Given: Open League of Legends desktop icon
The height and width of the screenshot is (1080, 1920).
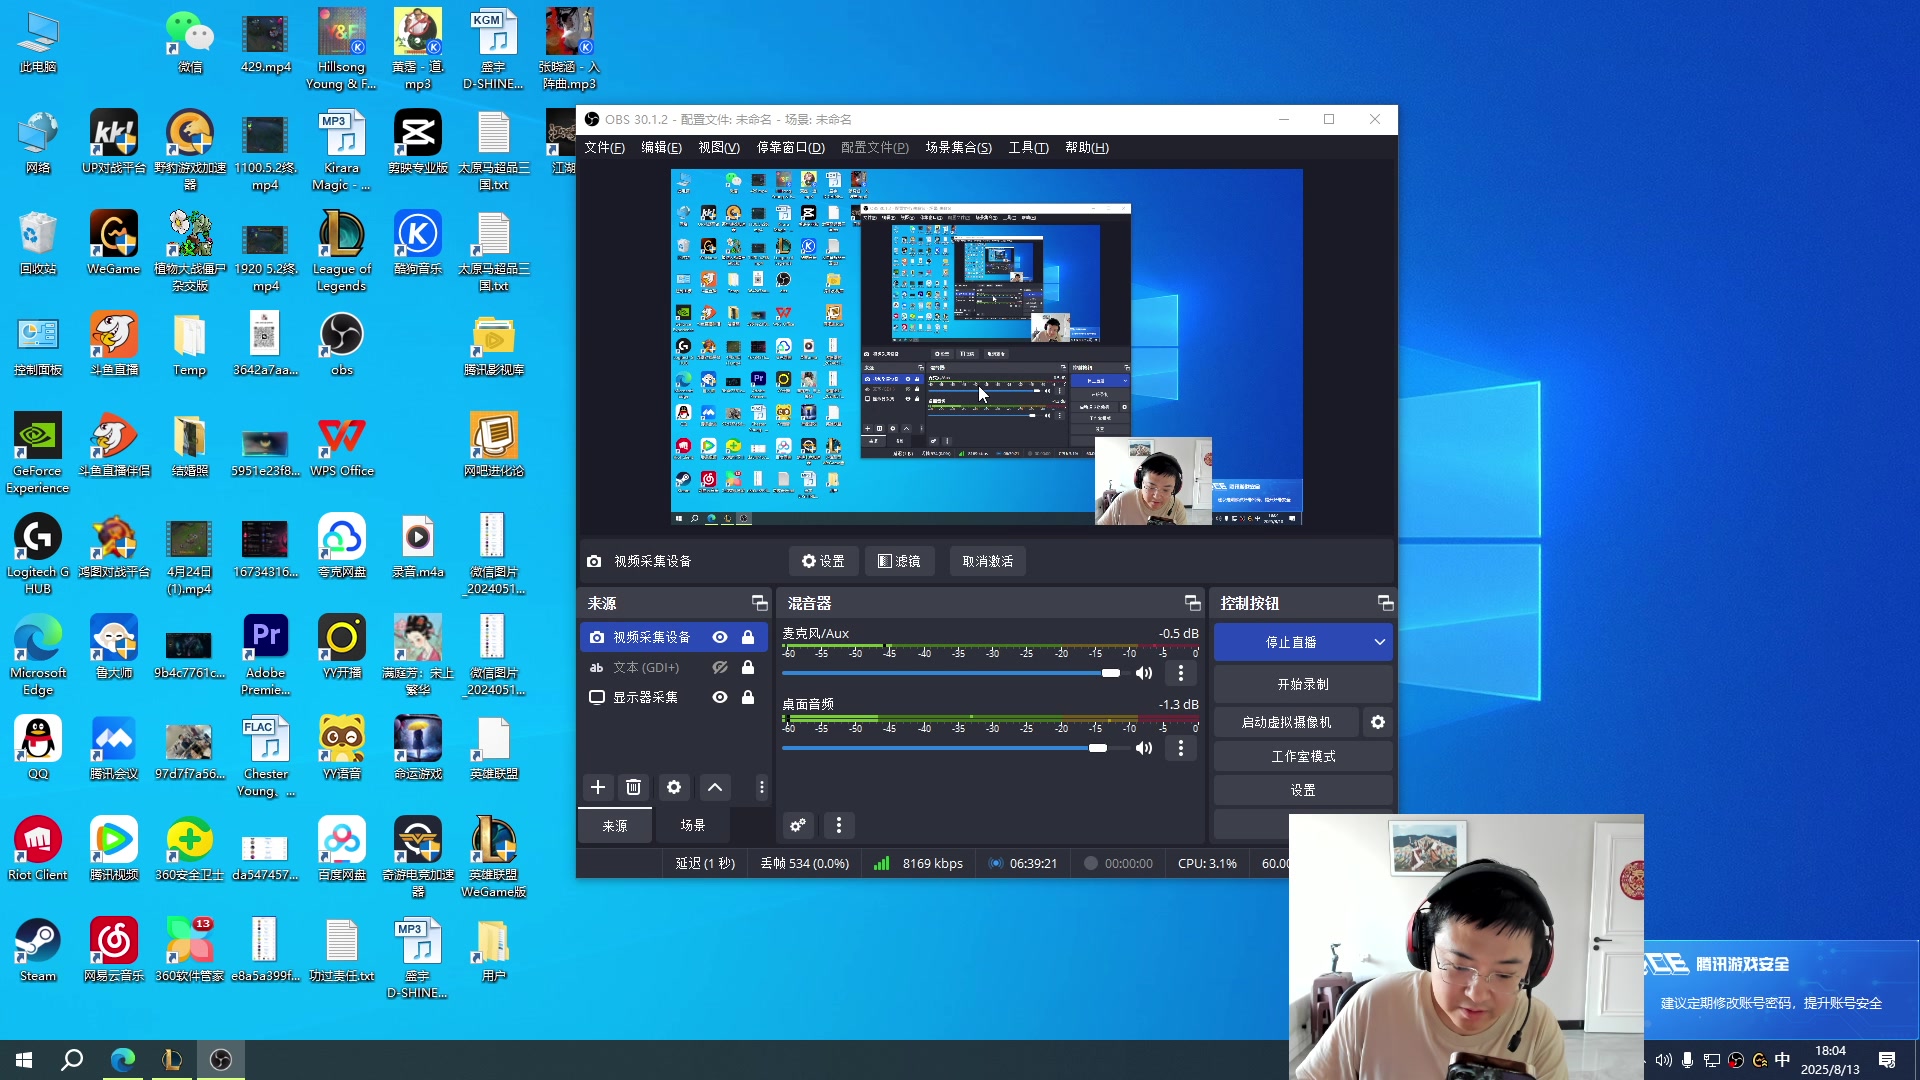Looking at the screenshot, I should (342, 252).
